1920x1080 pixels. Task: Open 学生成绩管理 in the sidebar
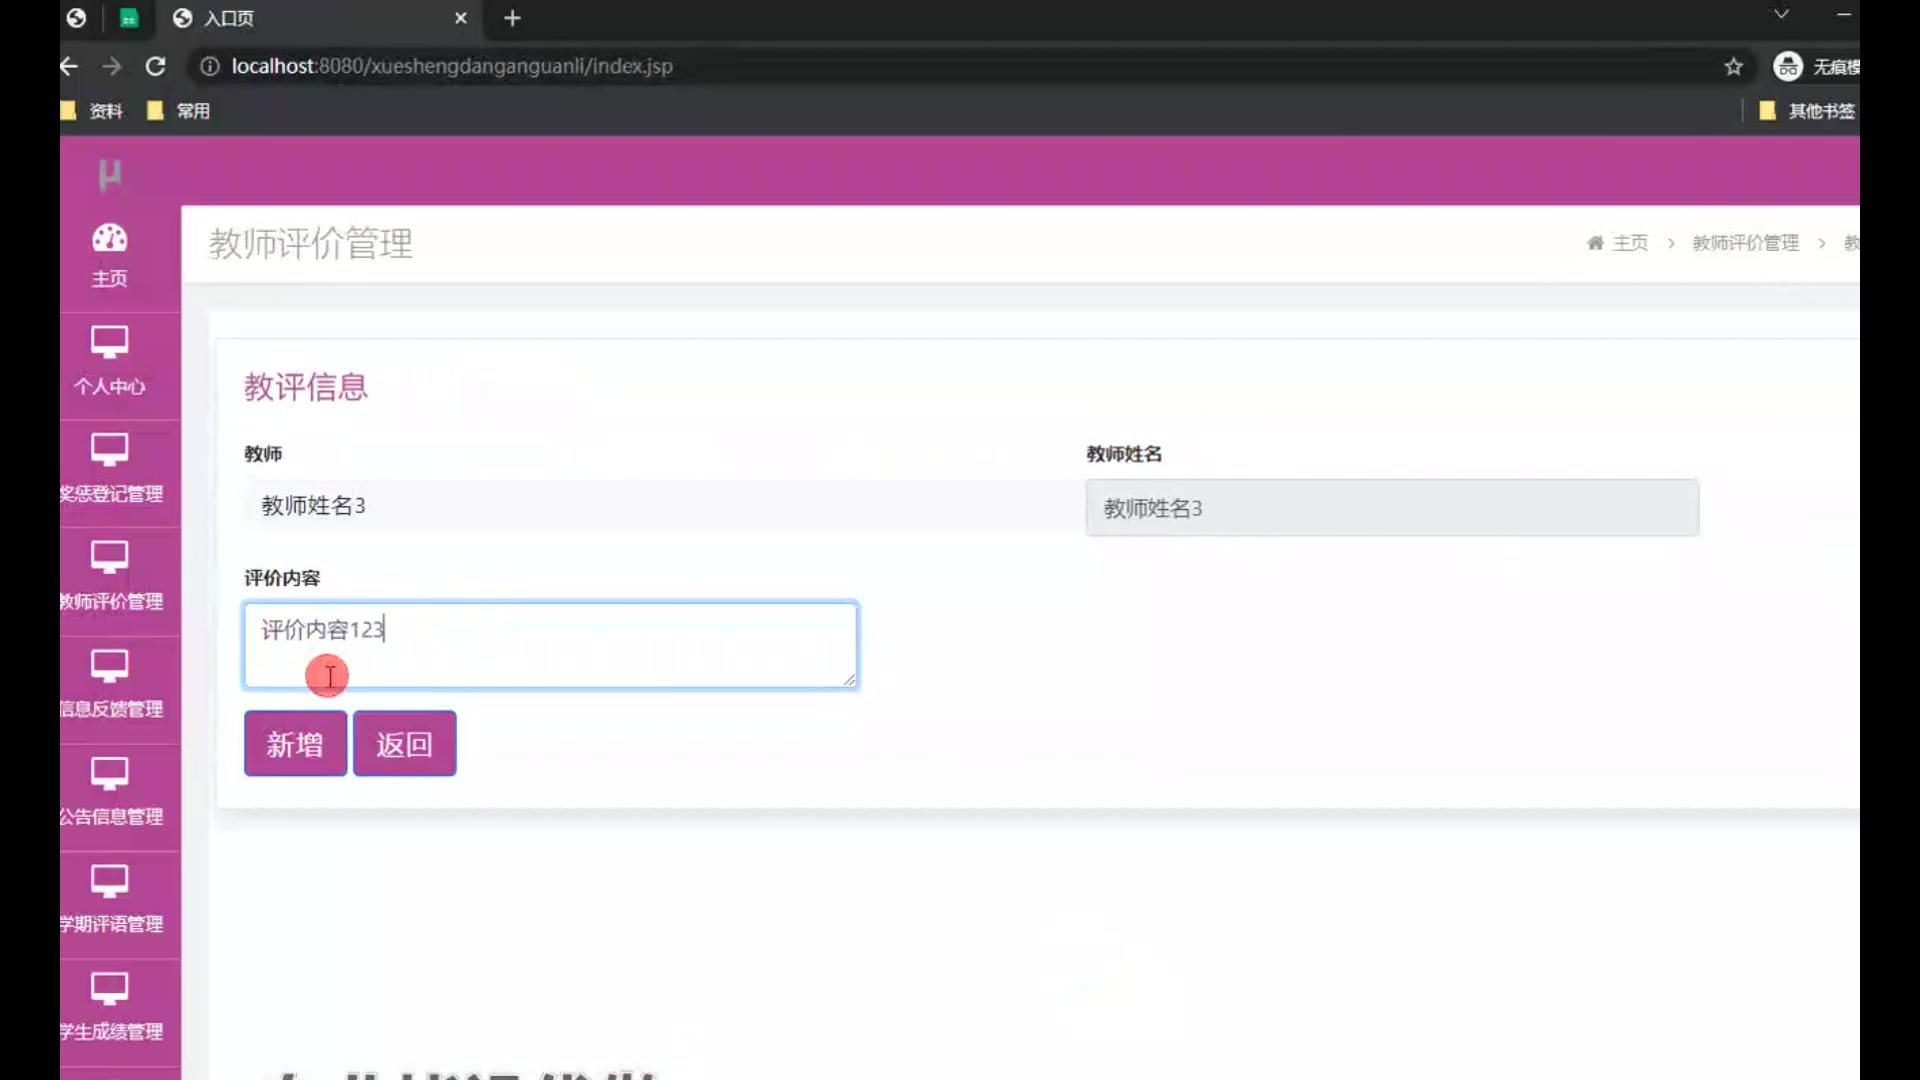point(110,1008)
